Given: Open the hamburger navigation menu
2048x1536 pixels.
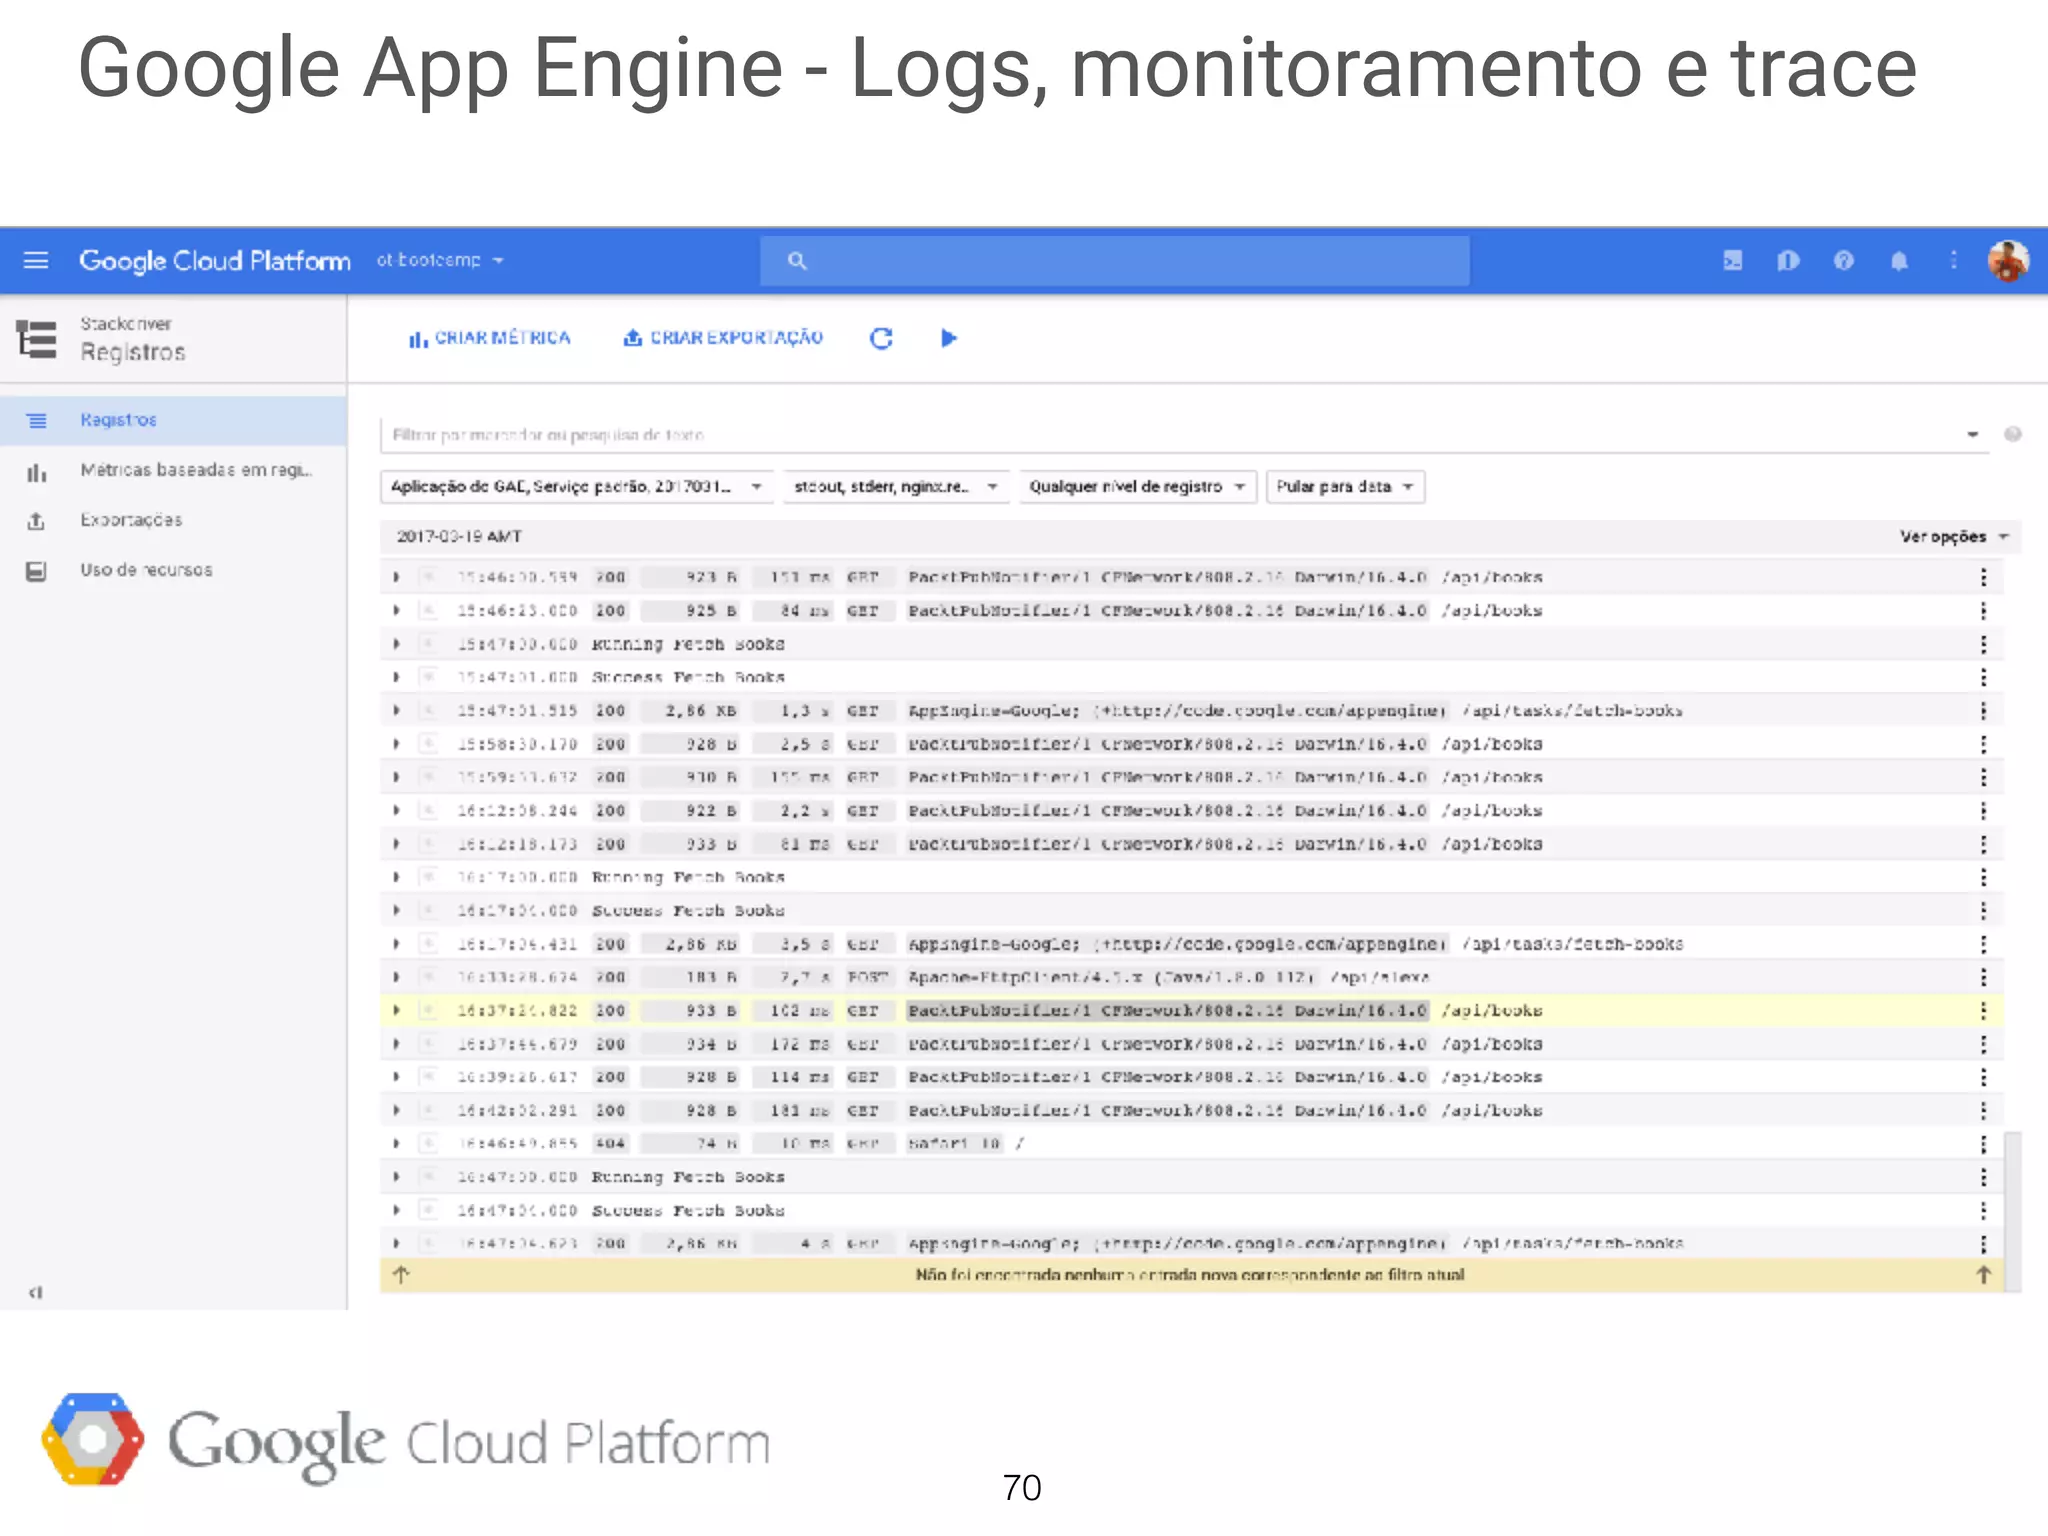Looking at the screenshot, I should pos(36,260).
